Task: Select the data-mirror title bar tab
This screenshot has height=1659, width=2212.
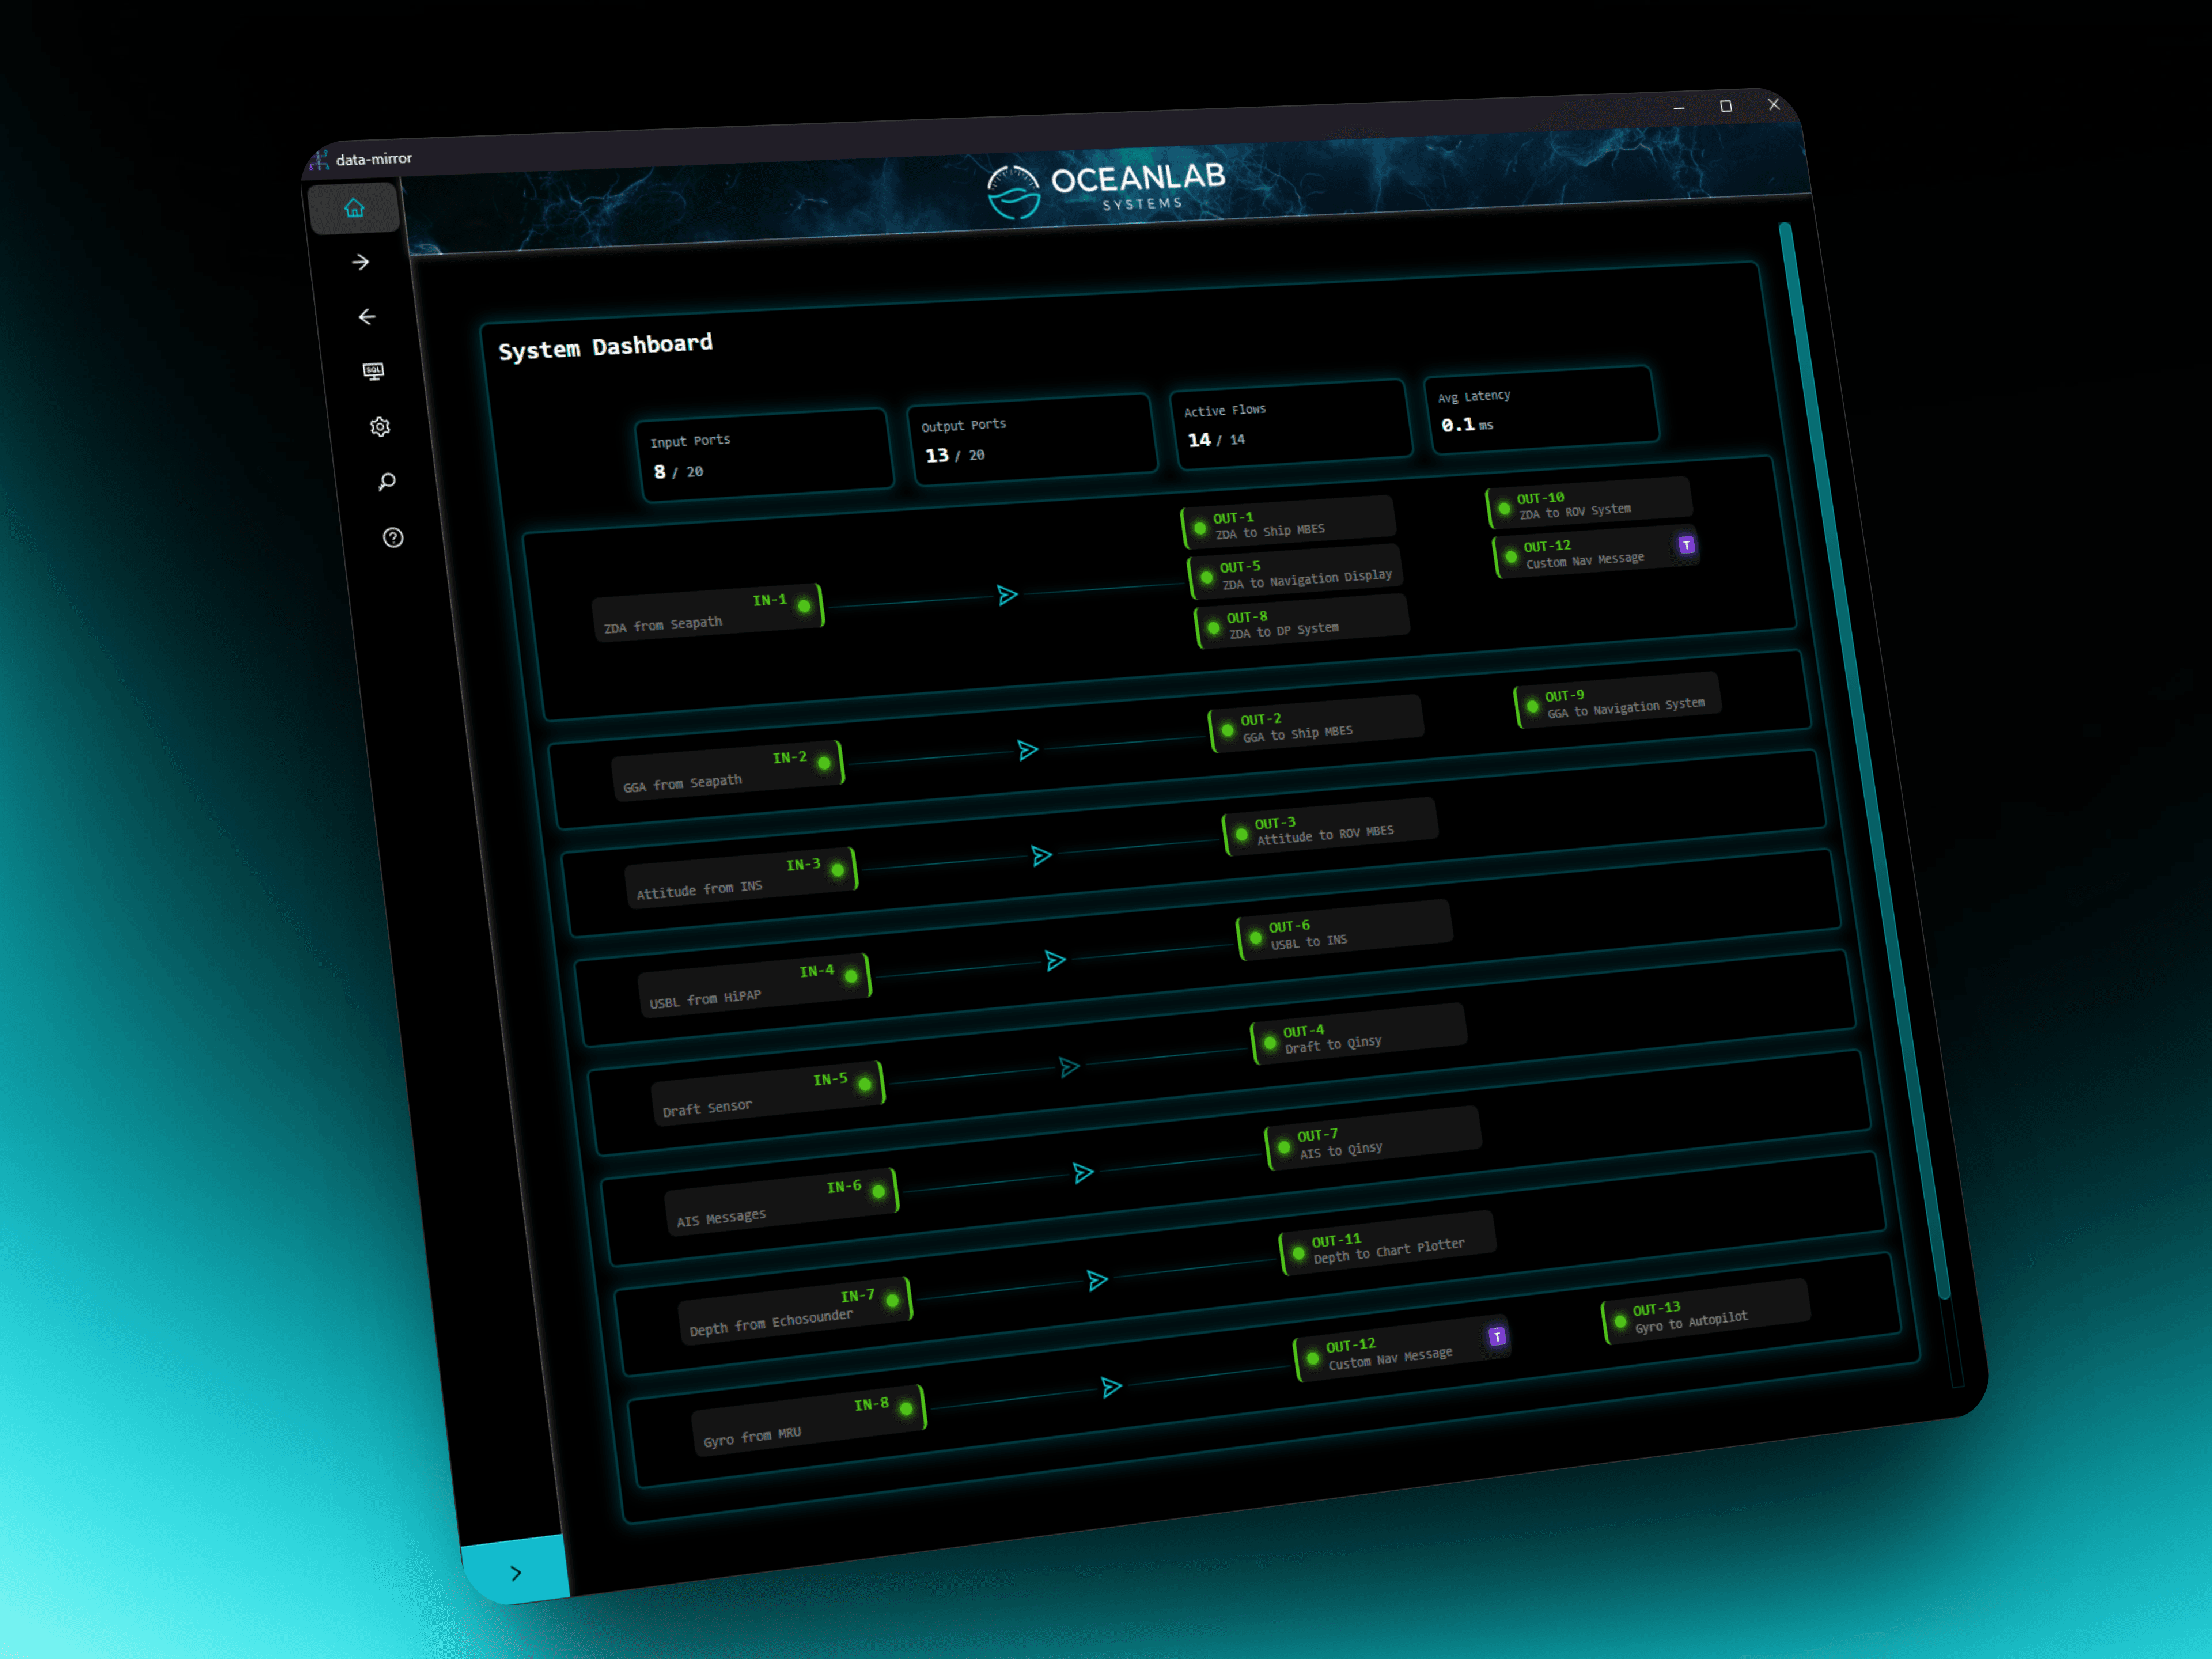Action: tap(375, 158)
